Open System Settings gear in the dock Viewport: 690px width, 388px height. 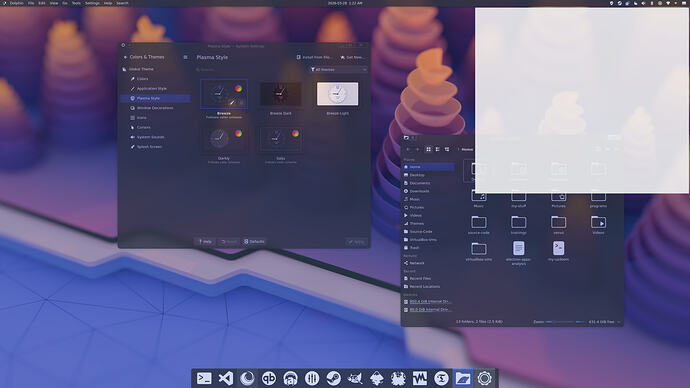coord(484,378)
